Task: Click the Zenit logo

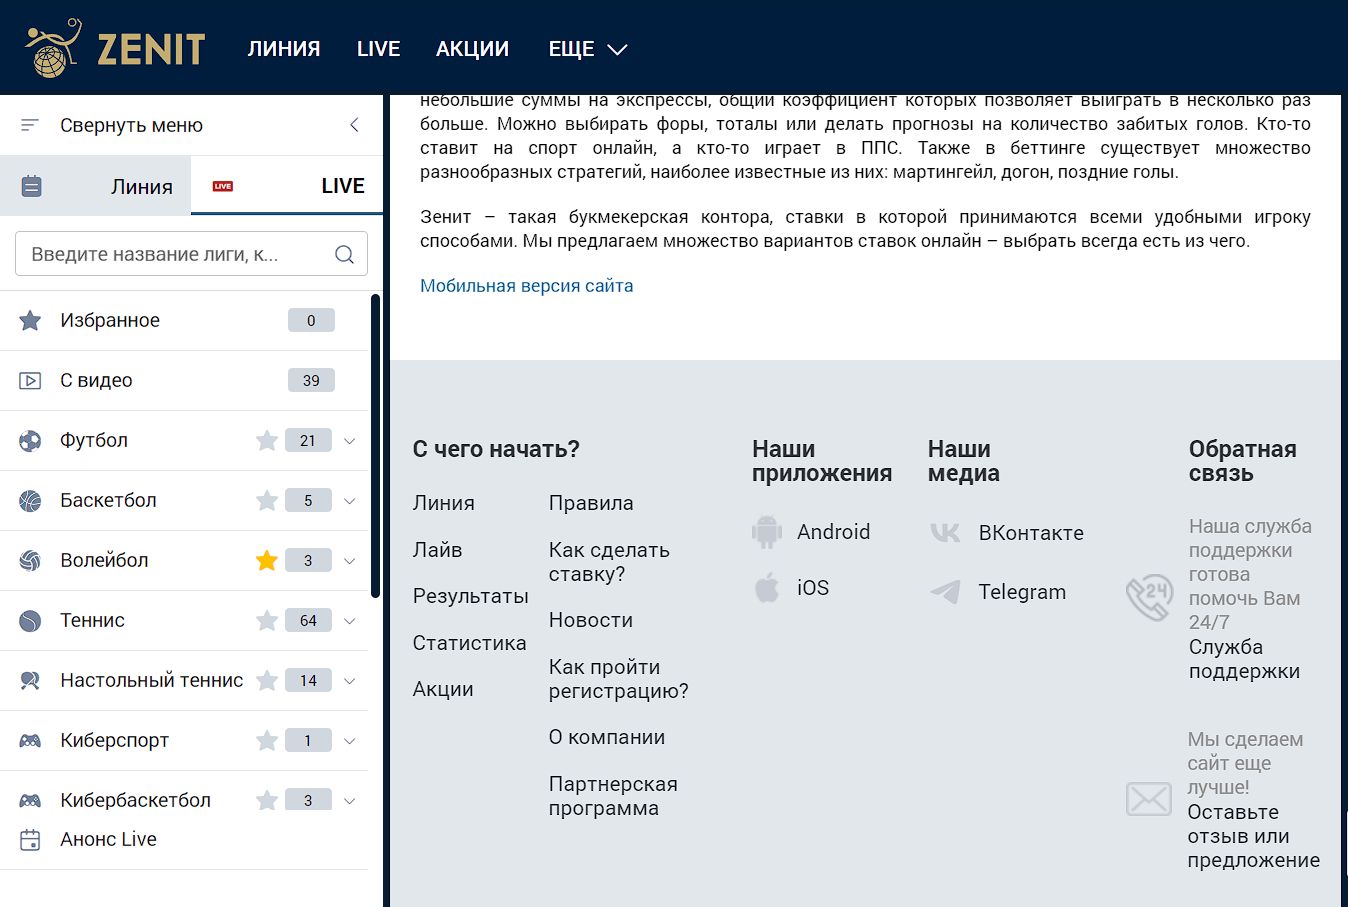Action: pos(115,48)
